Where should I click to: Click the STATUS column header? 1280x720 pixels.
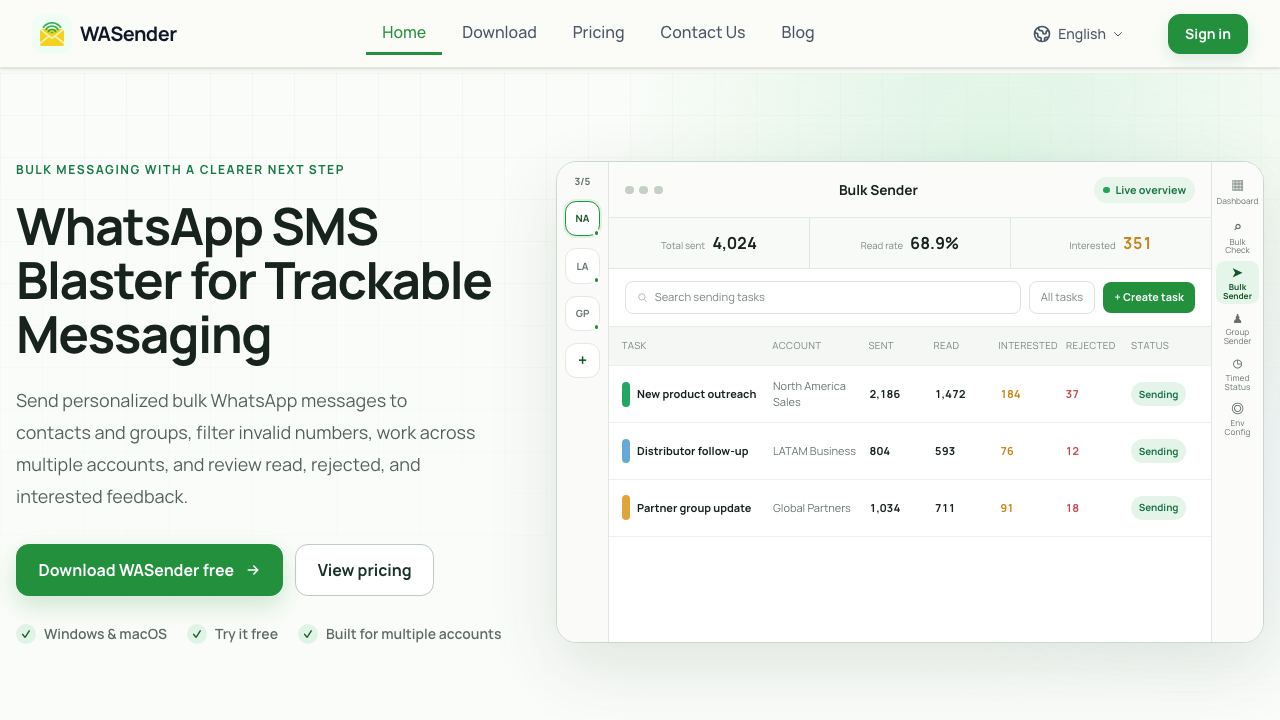click(1150, 345)
